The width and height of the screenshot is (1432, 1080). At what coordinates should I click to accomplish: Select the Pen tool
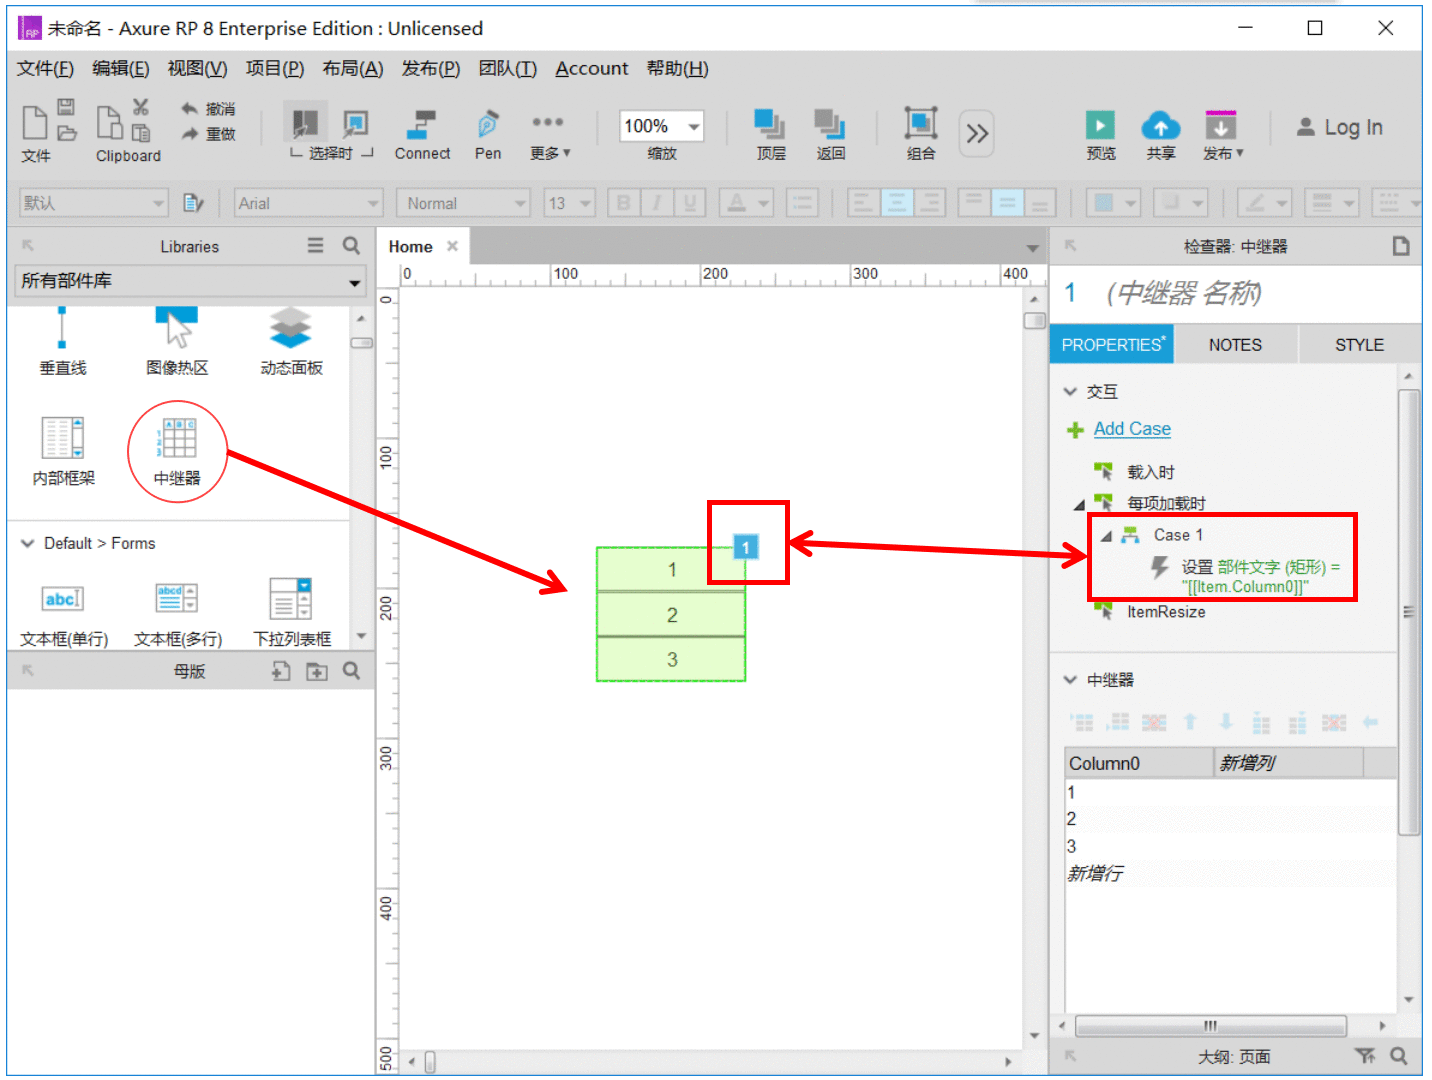[488, 135]
